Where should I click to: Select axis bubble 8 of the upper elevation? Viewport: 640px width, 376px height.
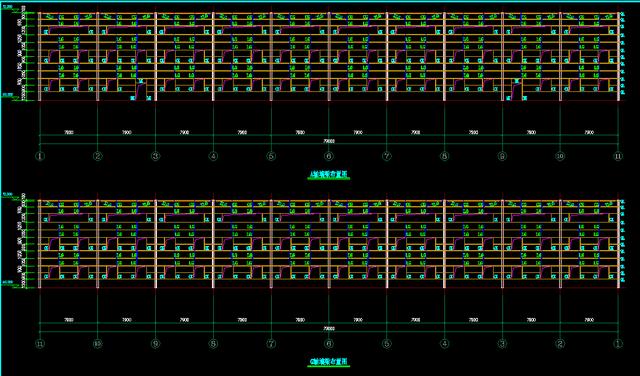pos(445,156)
